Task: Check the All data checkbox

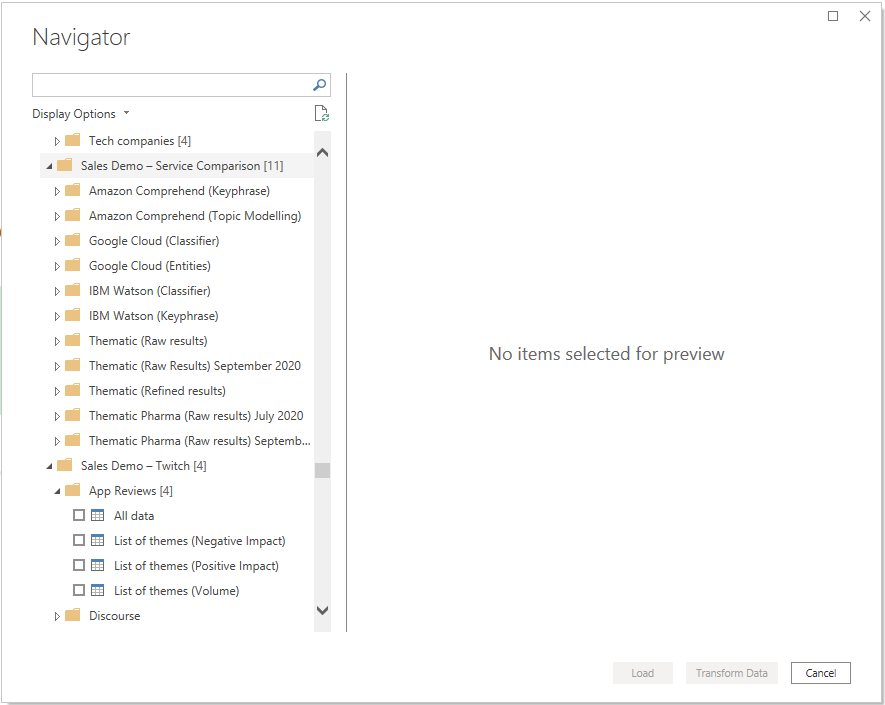Action: click(79, 515)
